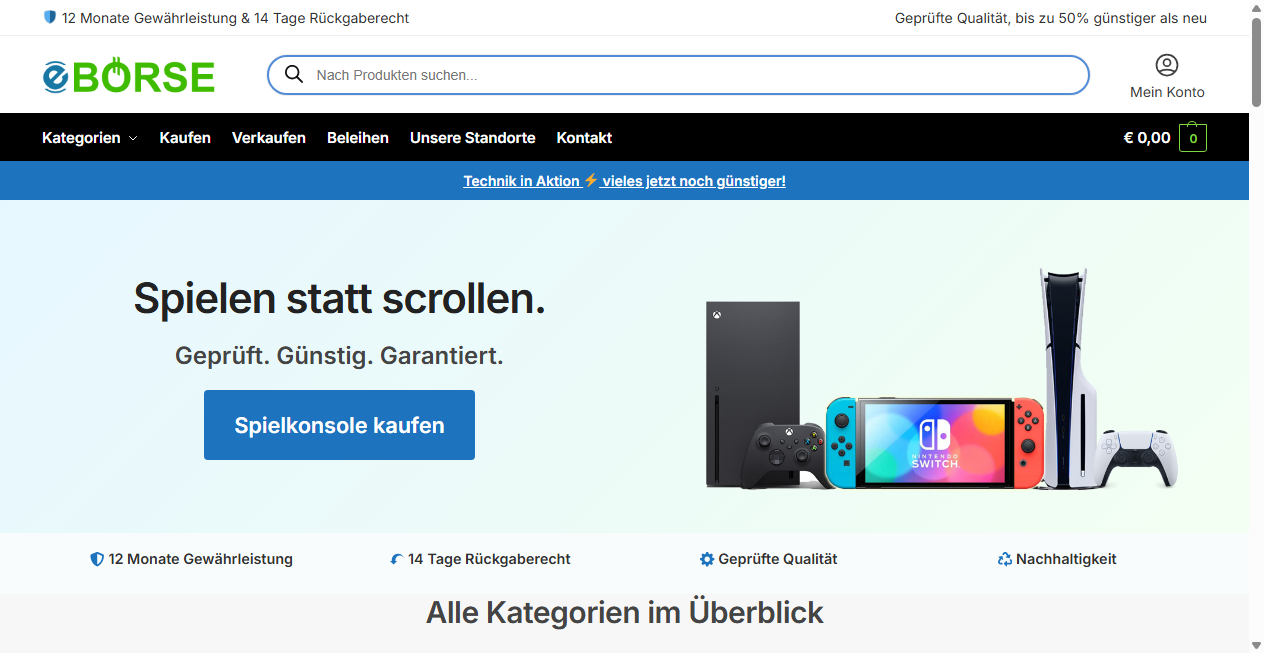Click the search magnifier icon
The image size is (1264, 653).
coord(294,74)
